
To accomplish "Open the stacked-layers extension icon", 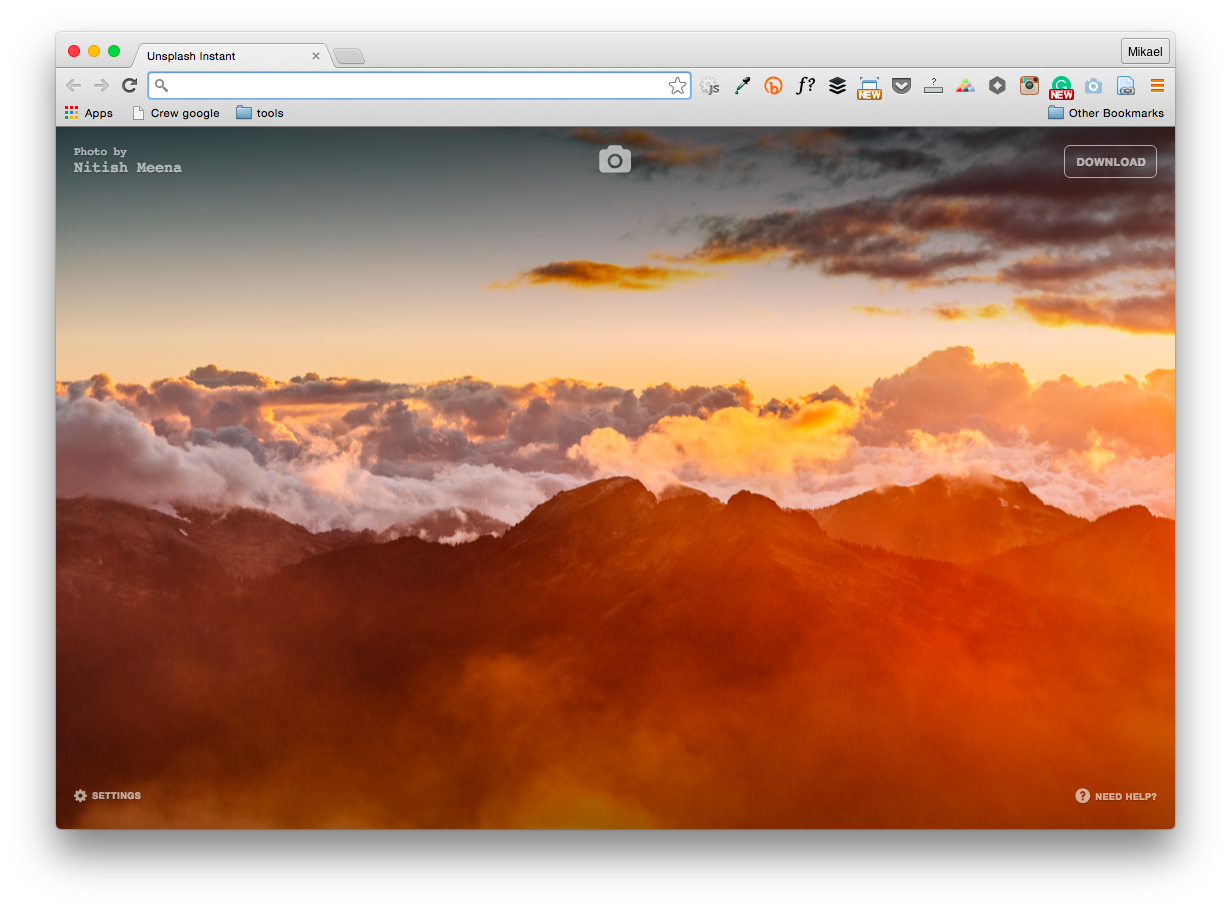I will [x=837, y=86].
